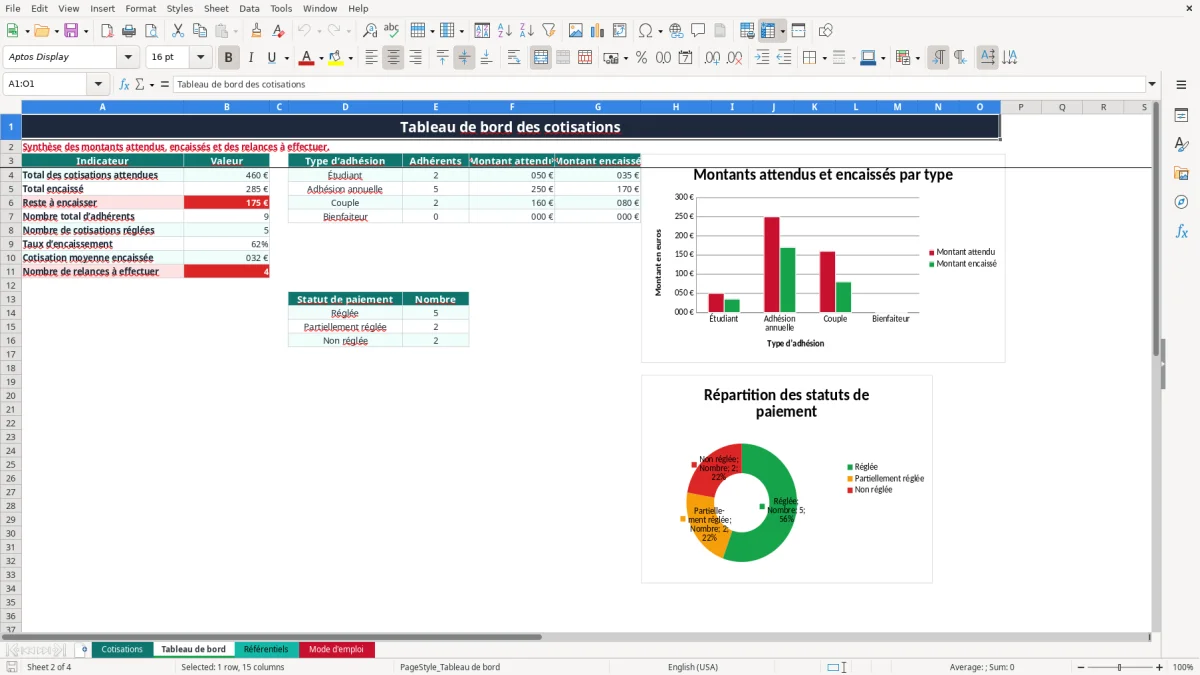
Task: Open the font color dropdown arrow
Action: coord(320,58)
